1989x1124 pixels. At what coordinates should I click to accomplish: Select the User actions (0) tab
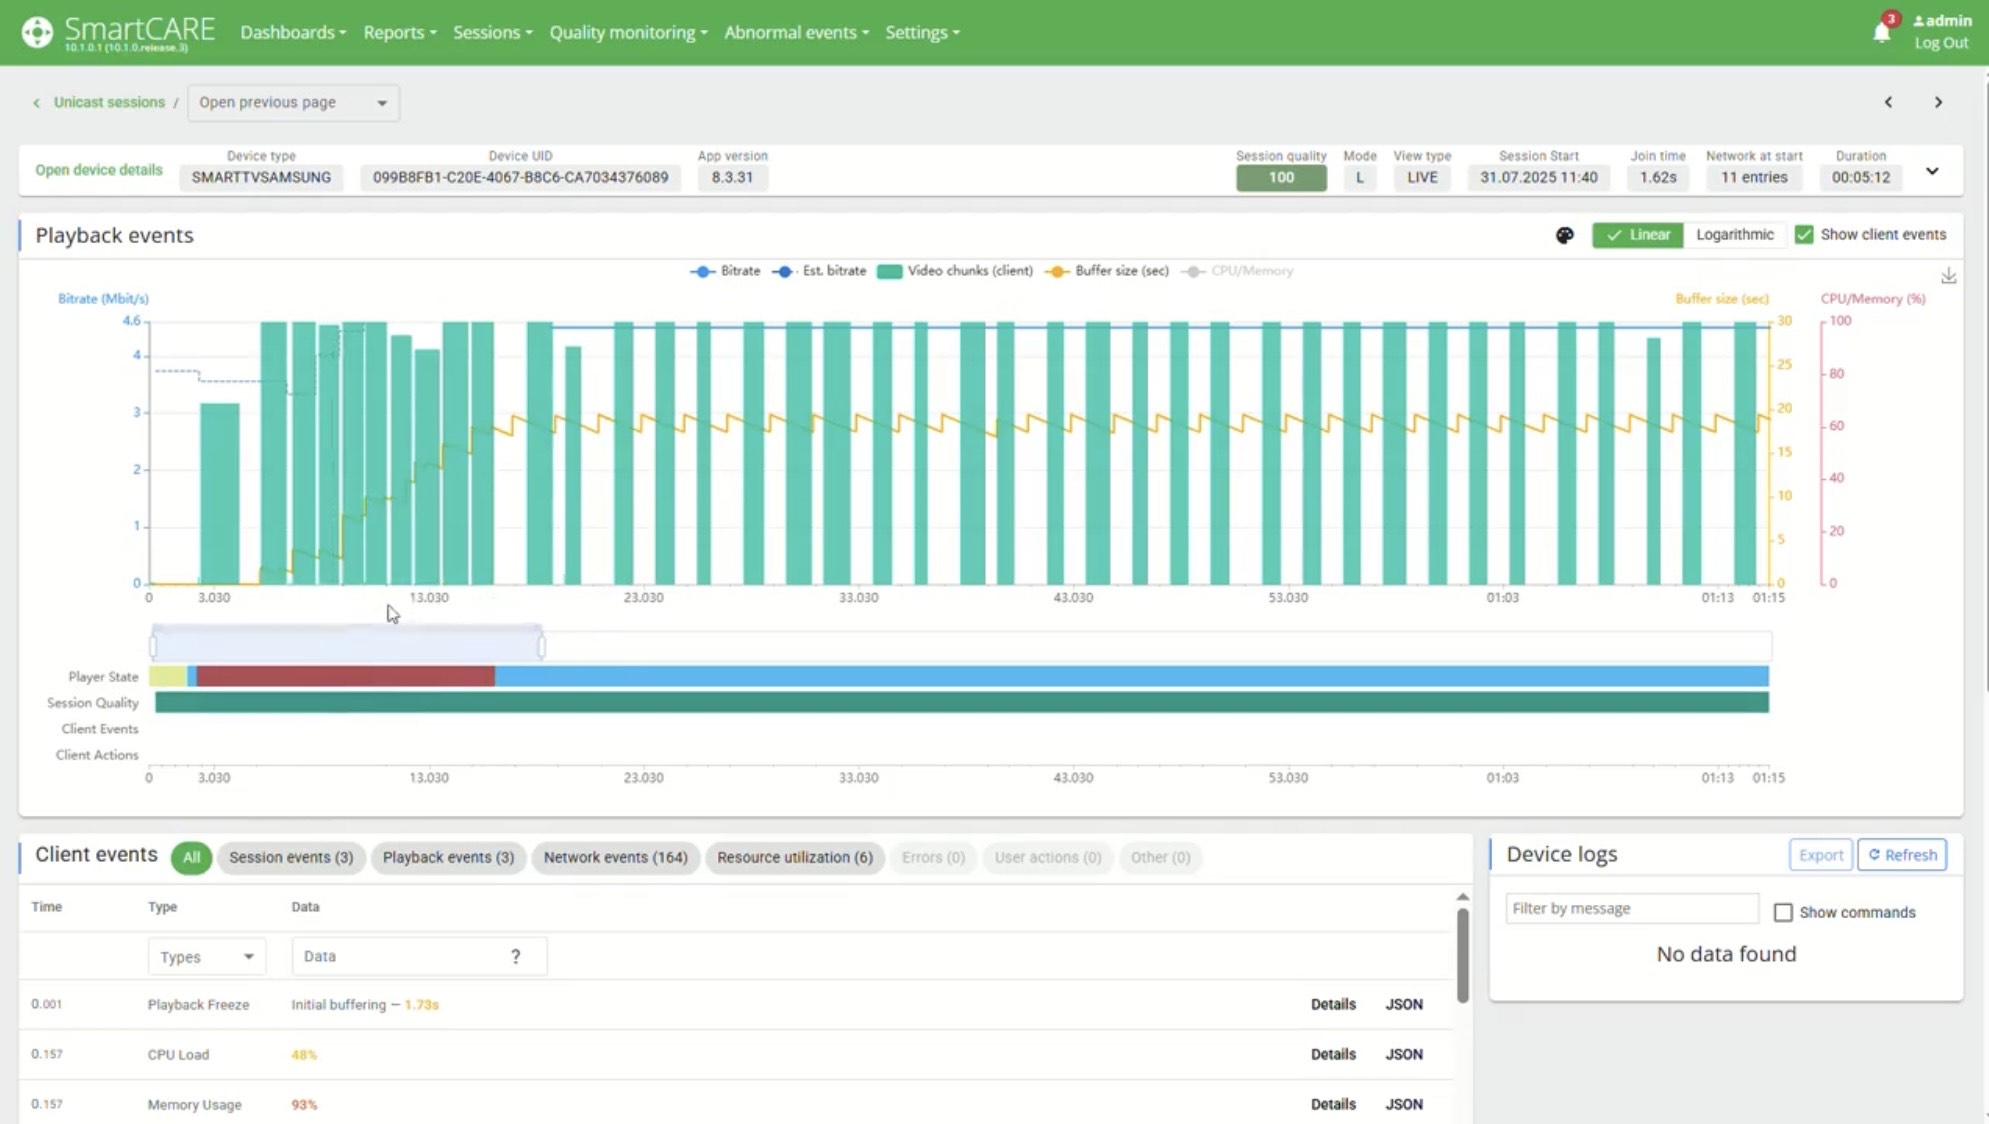[x=1047, y=857]
